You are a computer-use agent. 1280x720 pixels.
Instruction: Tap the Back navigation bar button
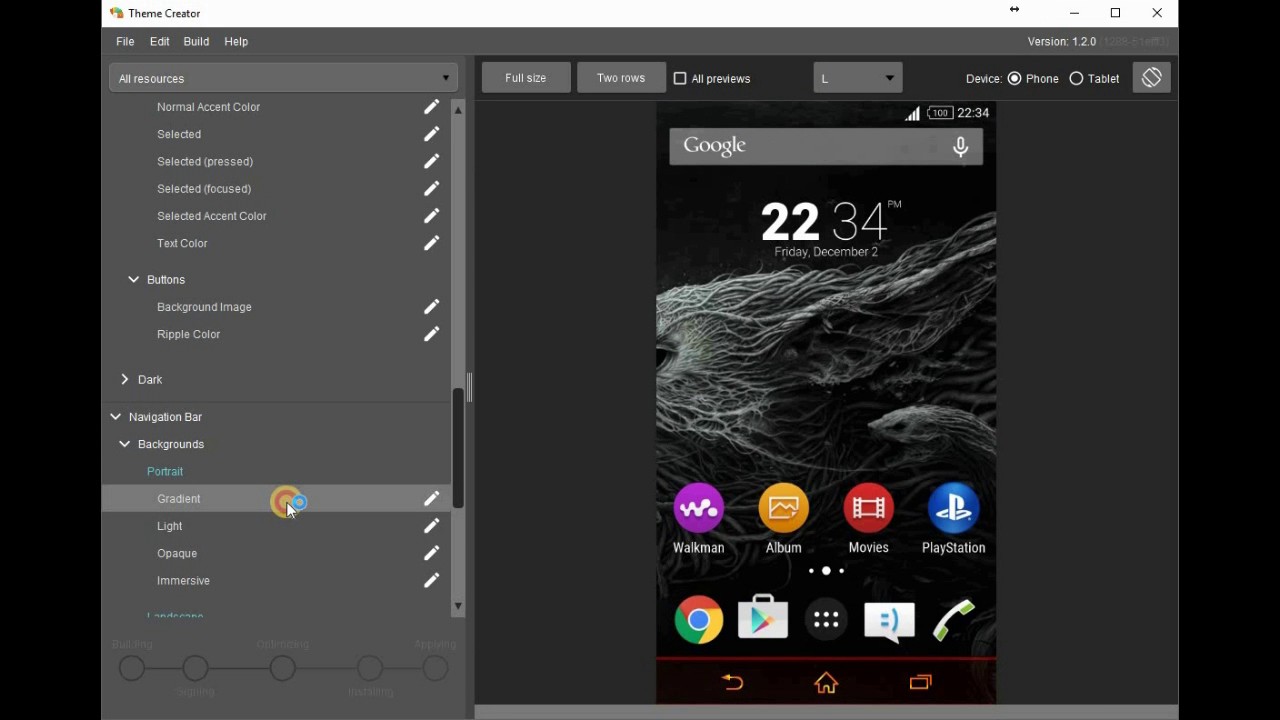coord(732,682)
